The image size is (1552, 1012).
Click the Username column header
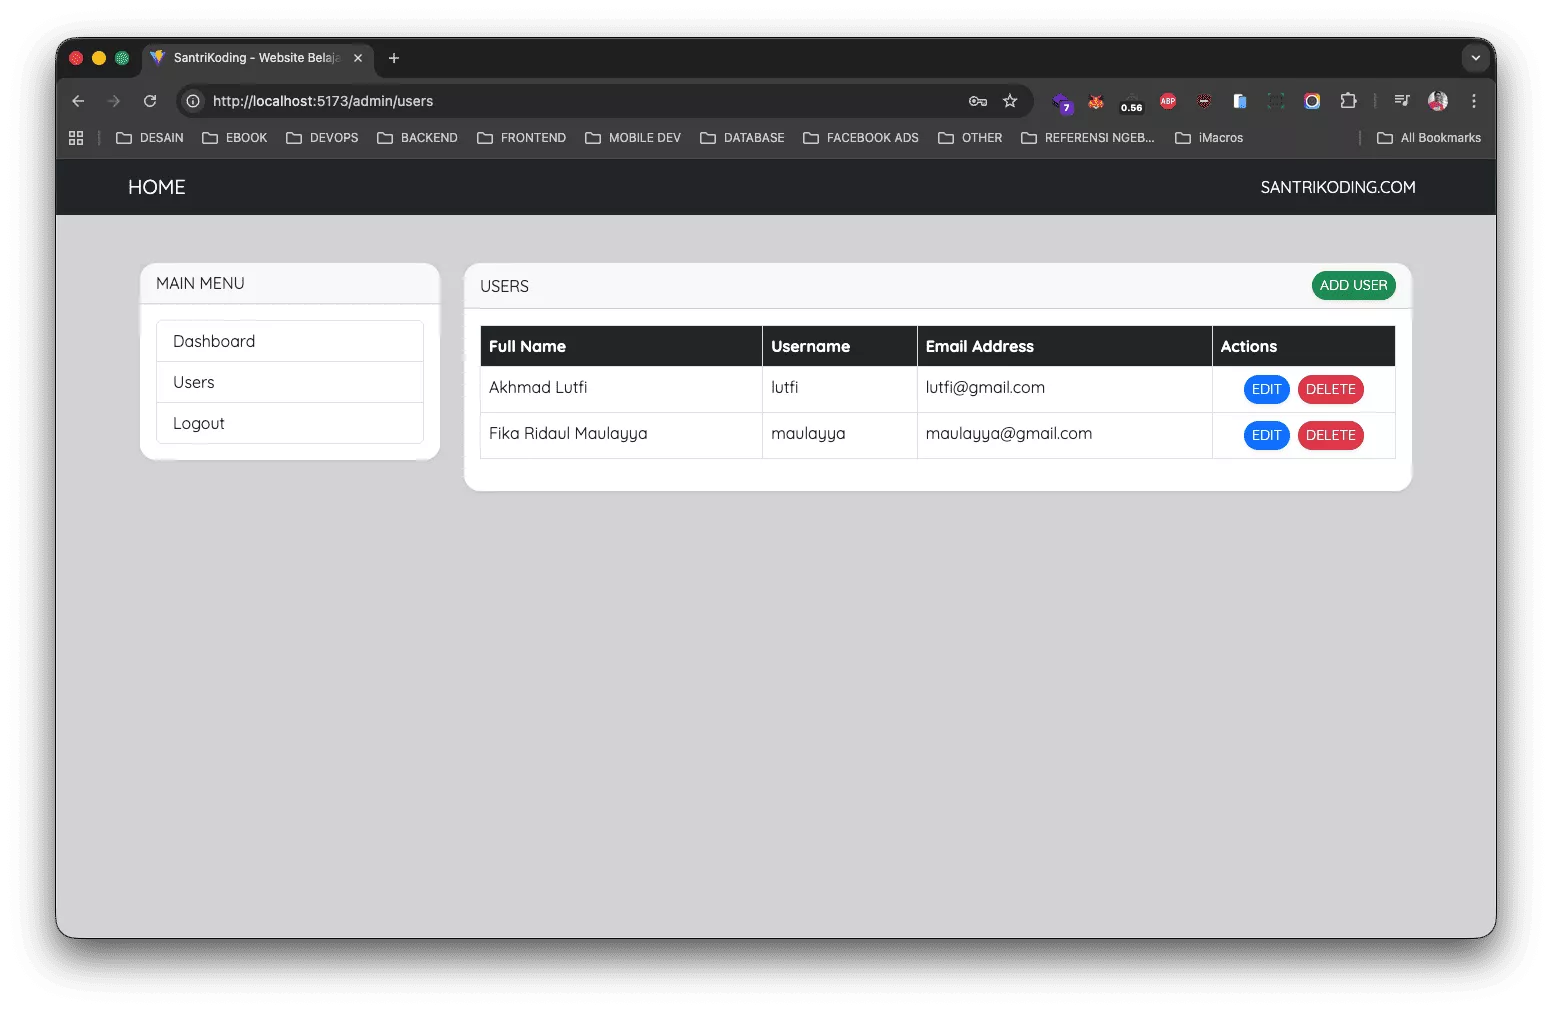[840, 346]
